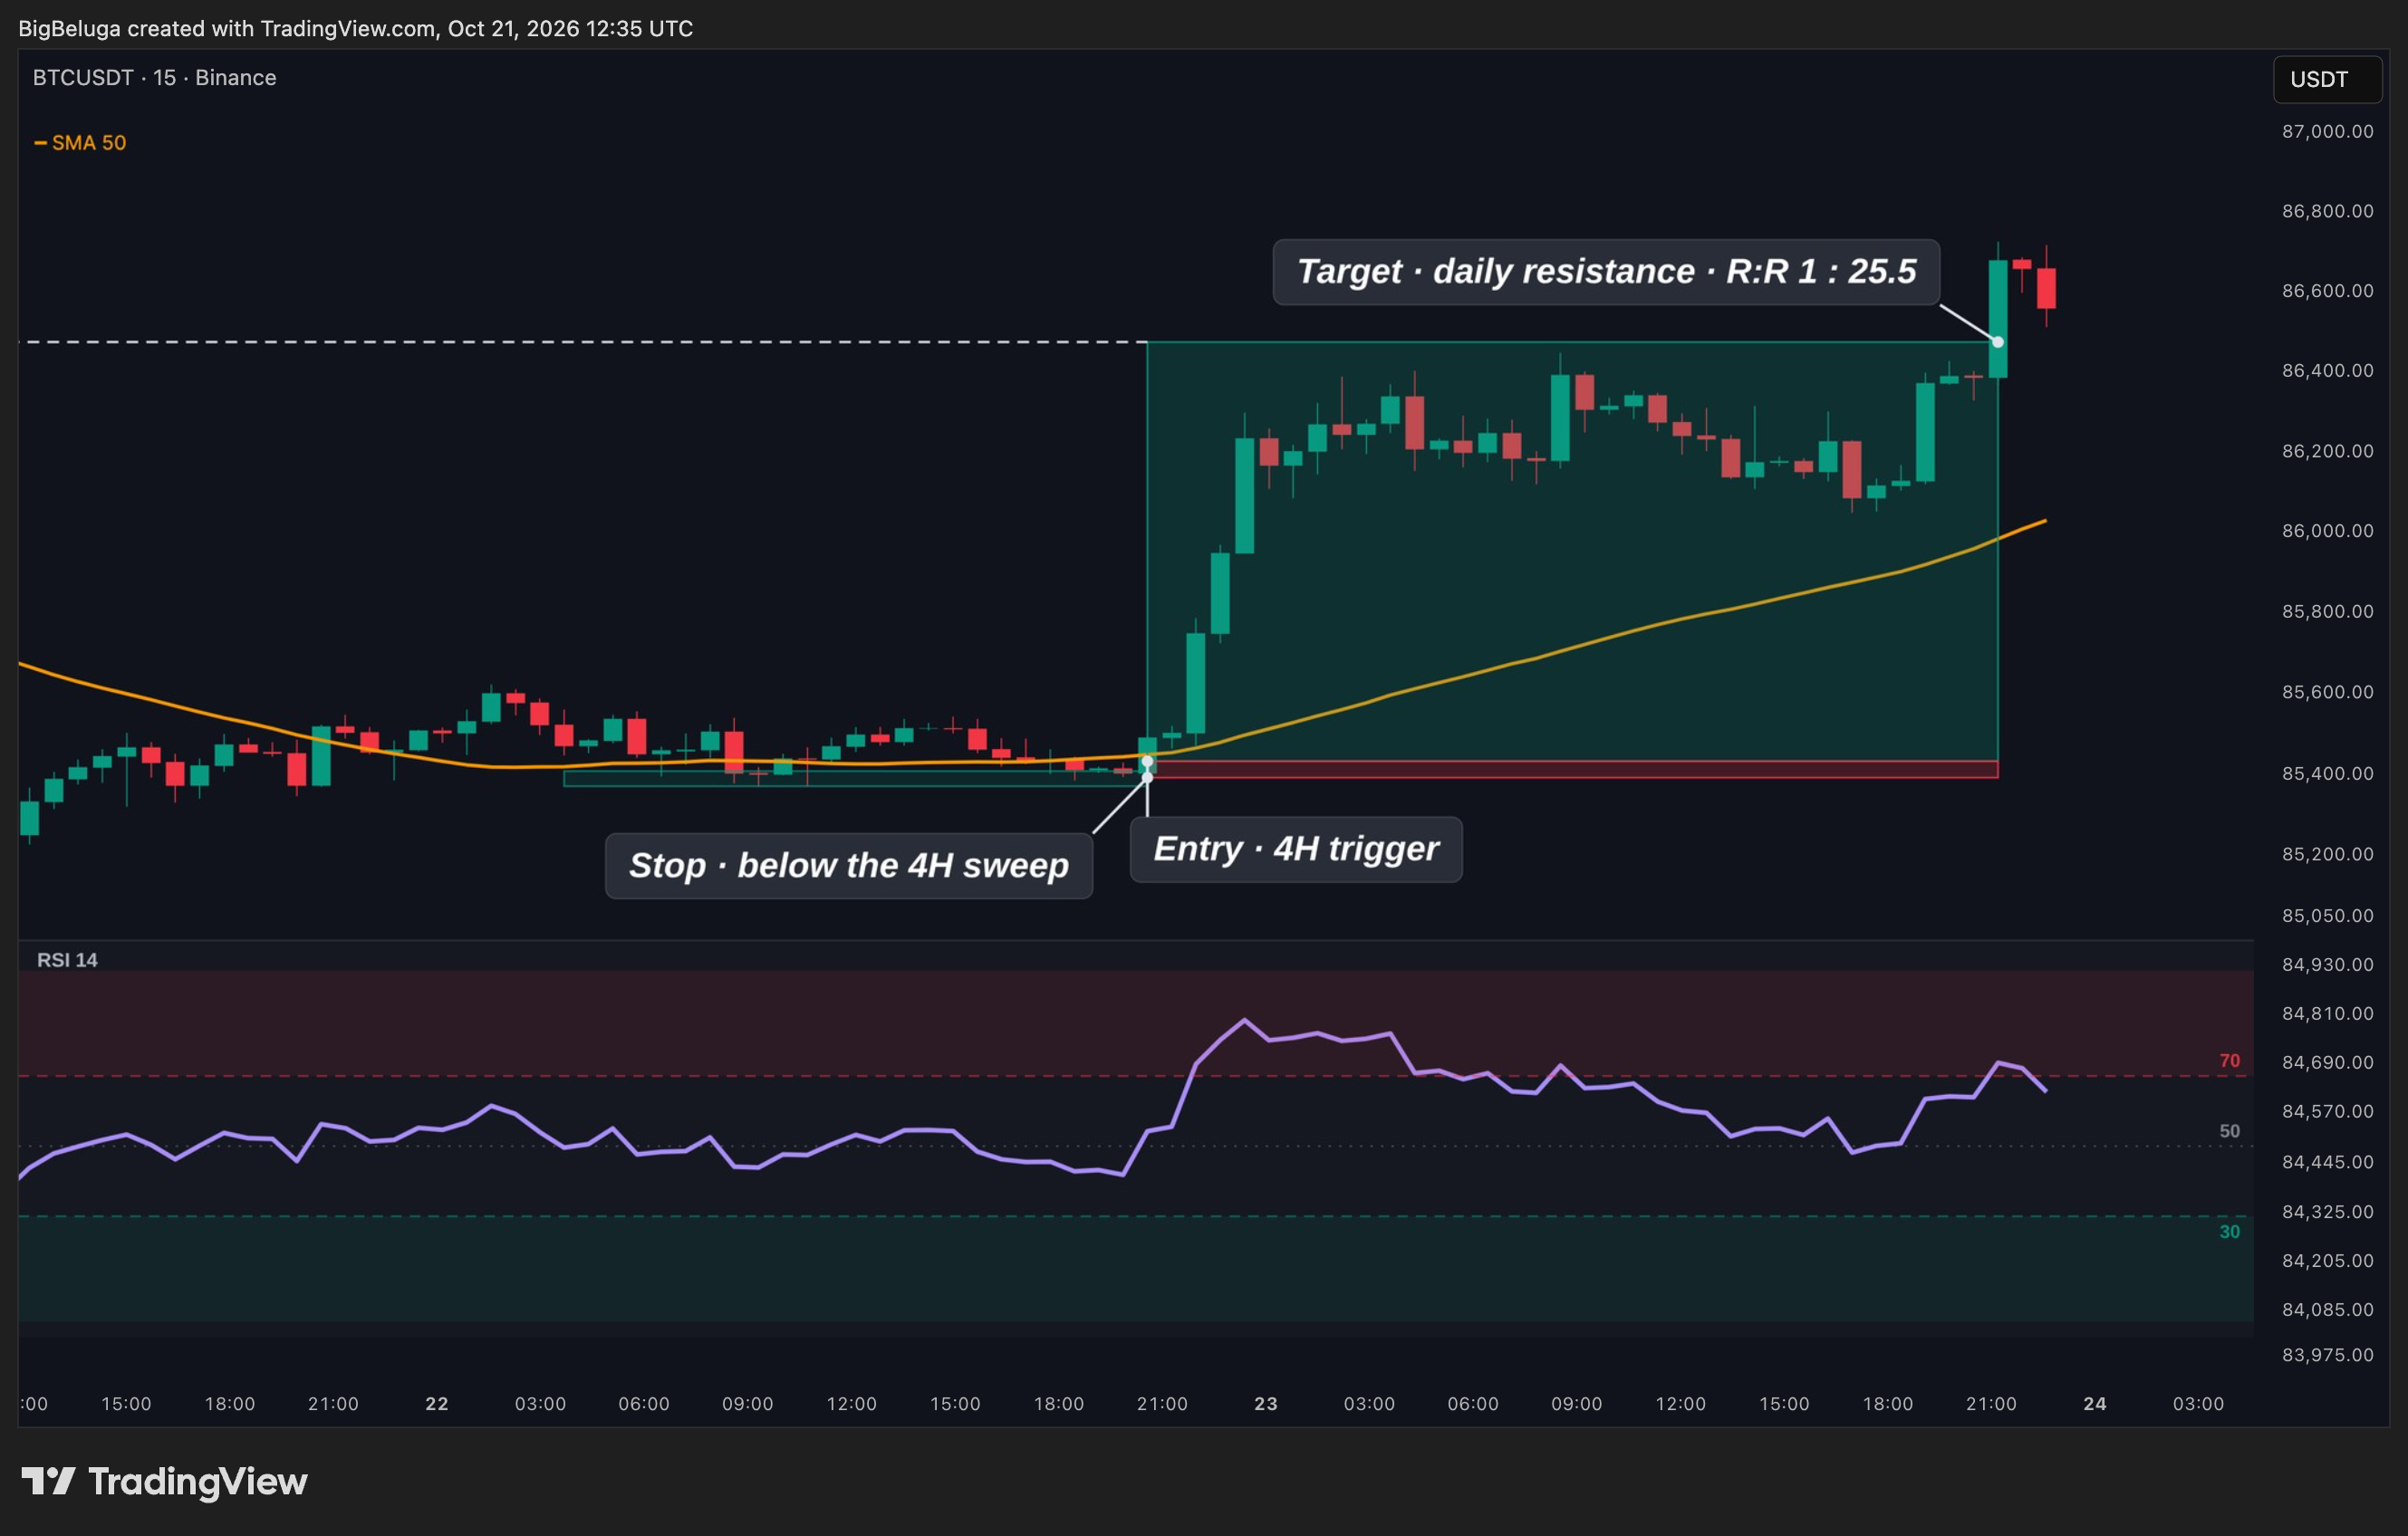2408x1536 pixels.
Task: Click the date 24 on the time axis
Action: 2095,1404
